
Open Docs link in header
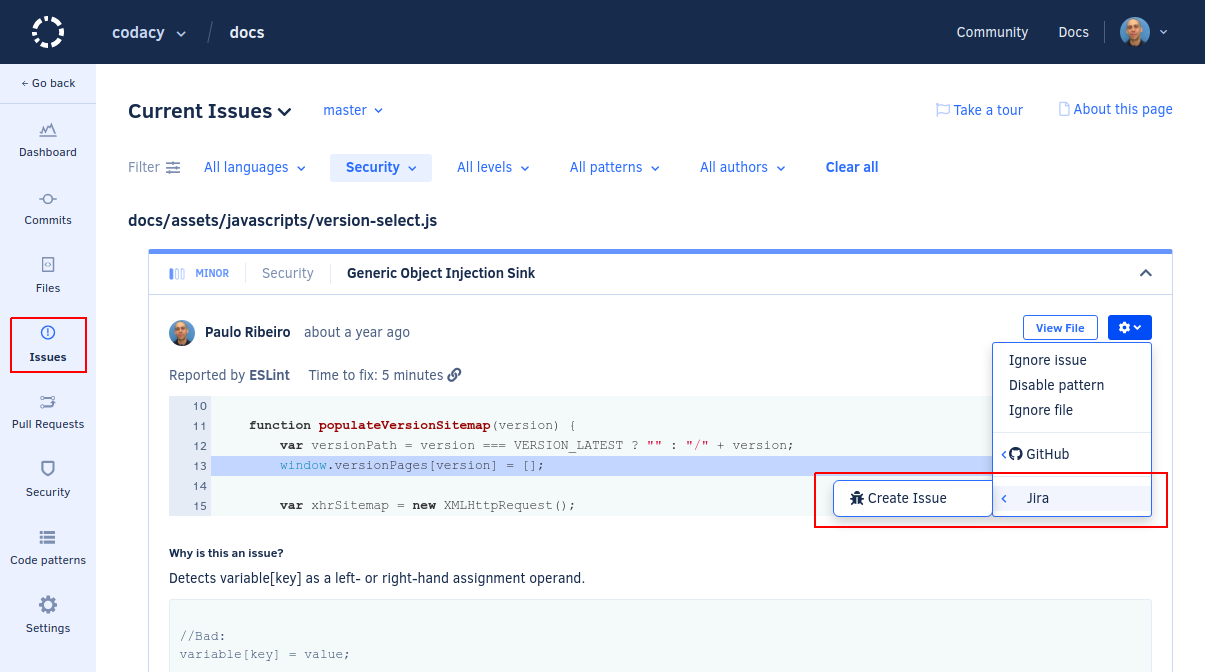[1073, 32]
